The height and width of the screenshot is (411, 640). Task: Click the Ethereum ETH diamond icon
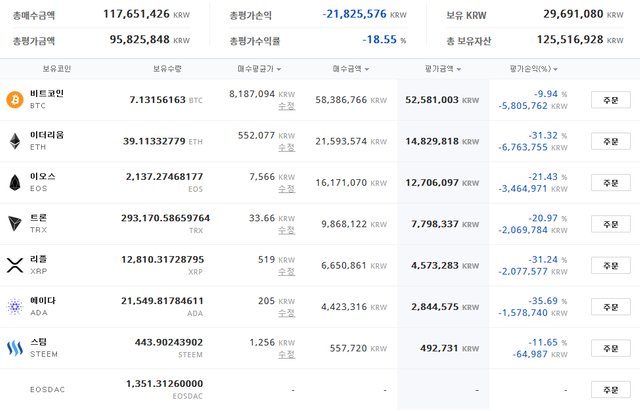pyautogui.click(x=15, y=141)
